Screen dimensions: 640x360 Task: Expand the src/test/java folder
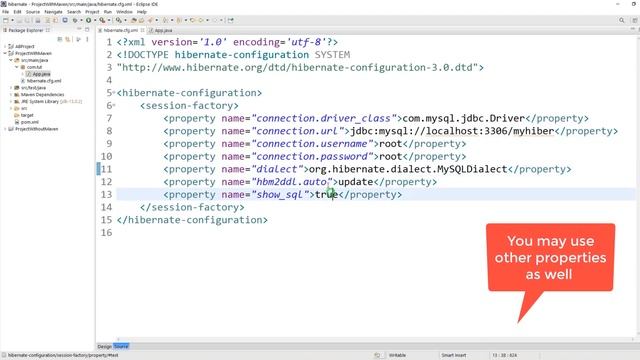point(11,88)
